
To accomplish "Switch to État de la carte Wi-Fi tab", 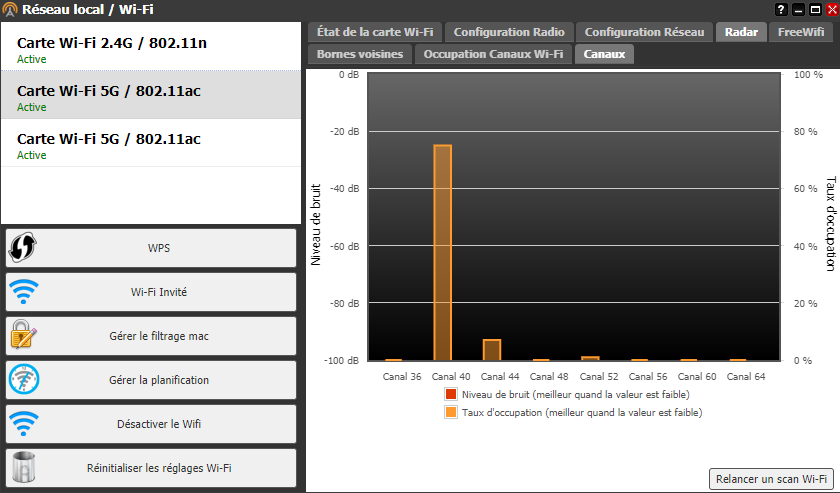I will [x=375, y=32].
